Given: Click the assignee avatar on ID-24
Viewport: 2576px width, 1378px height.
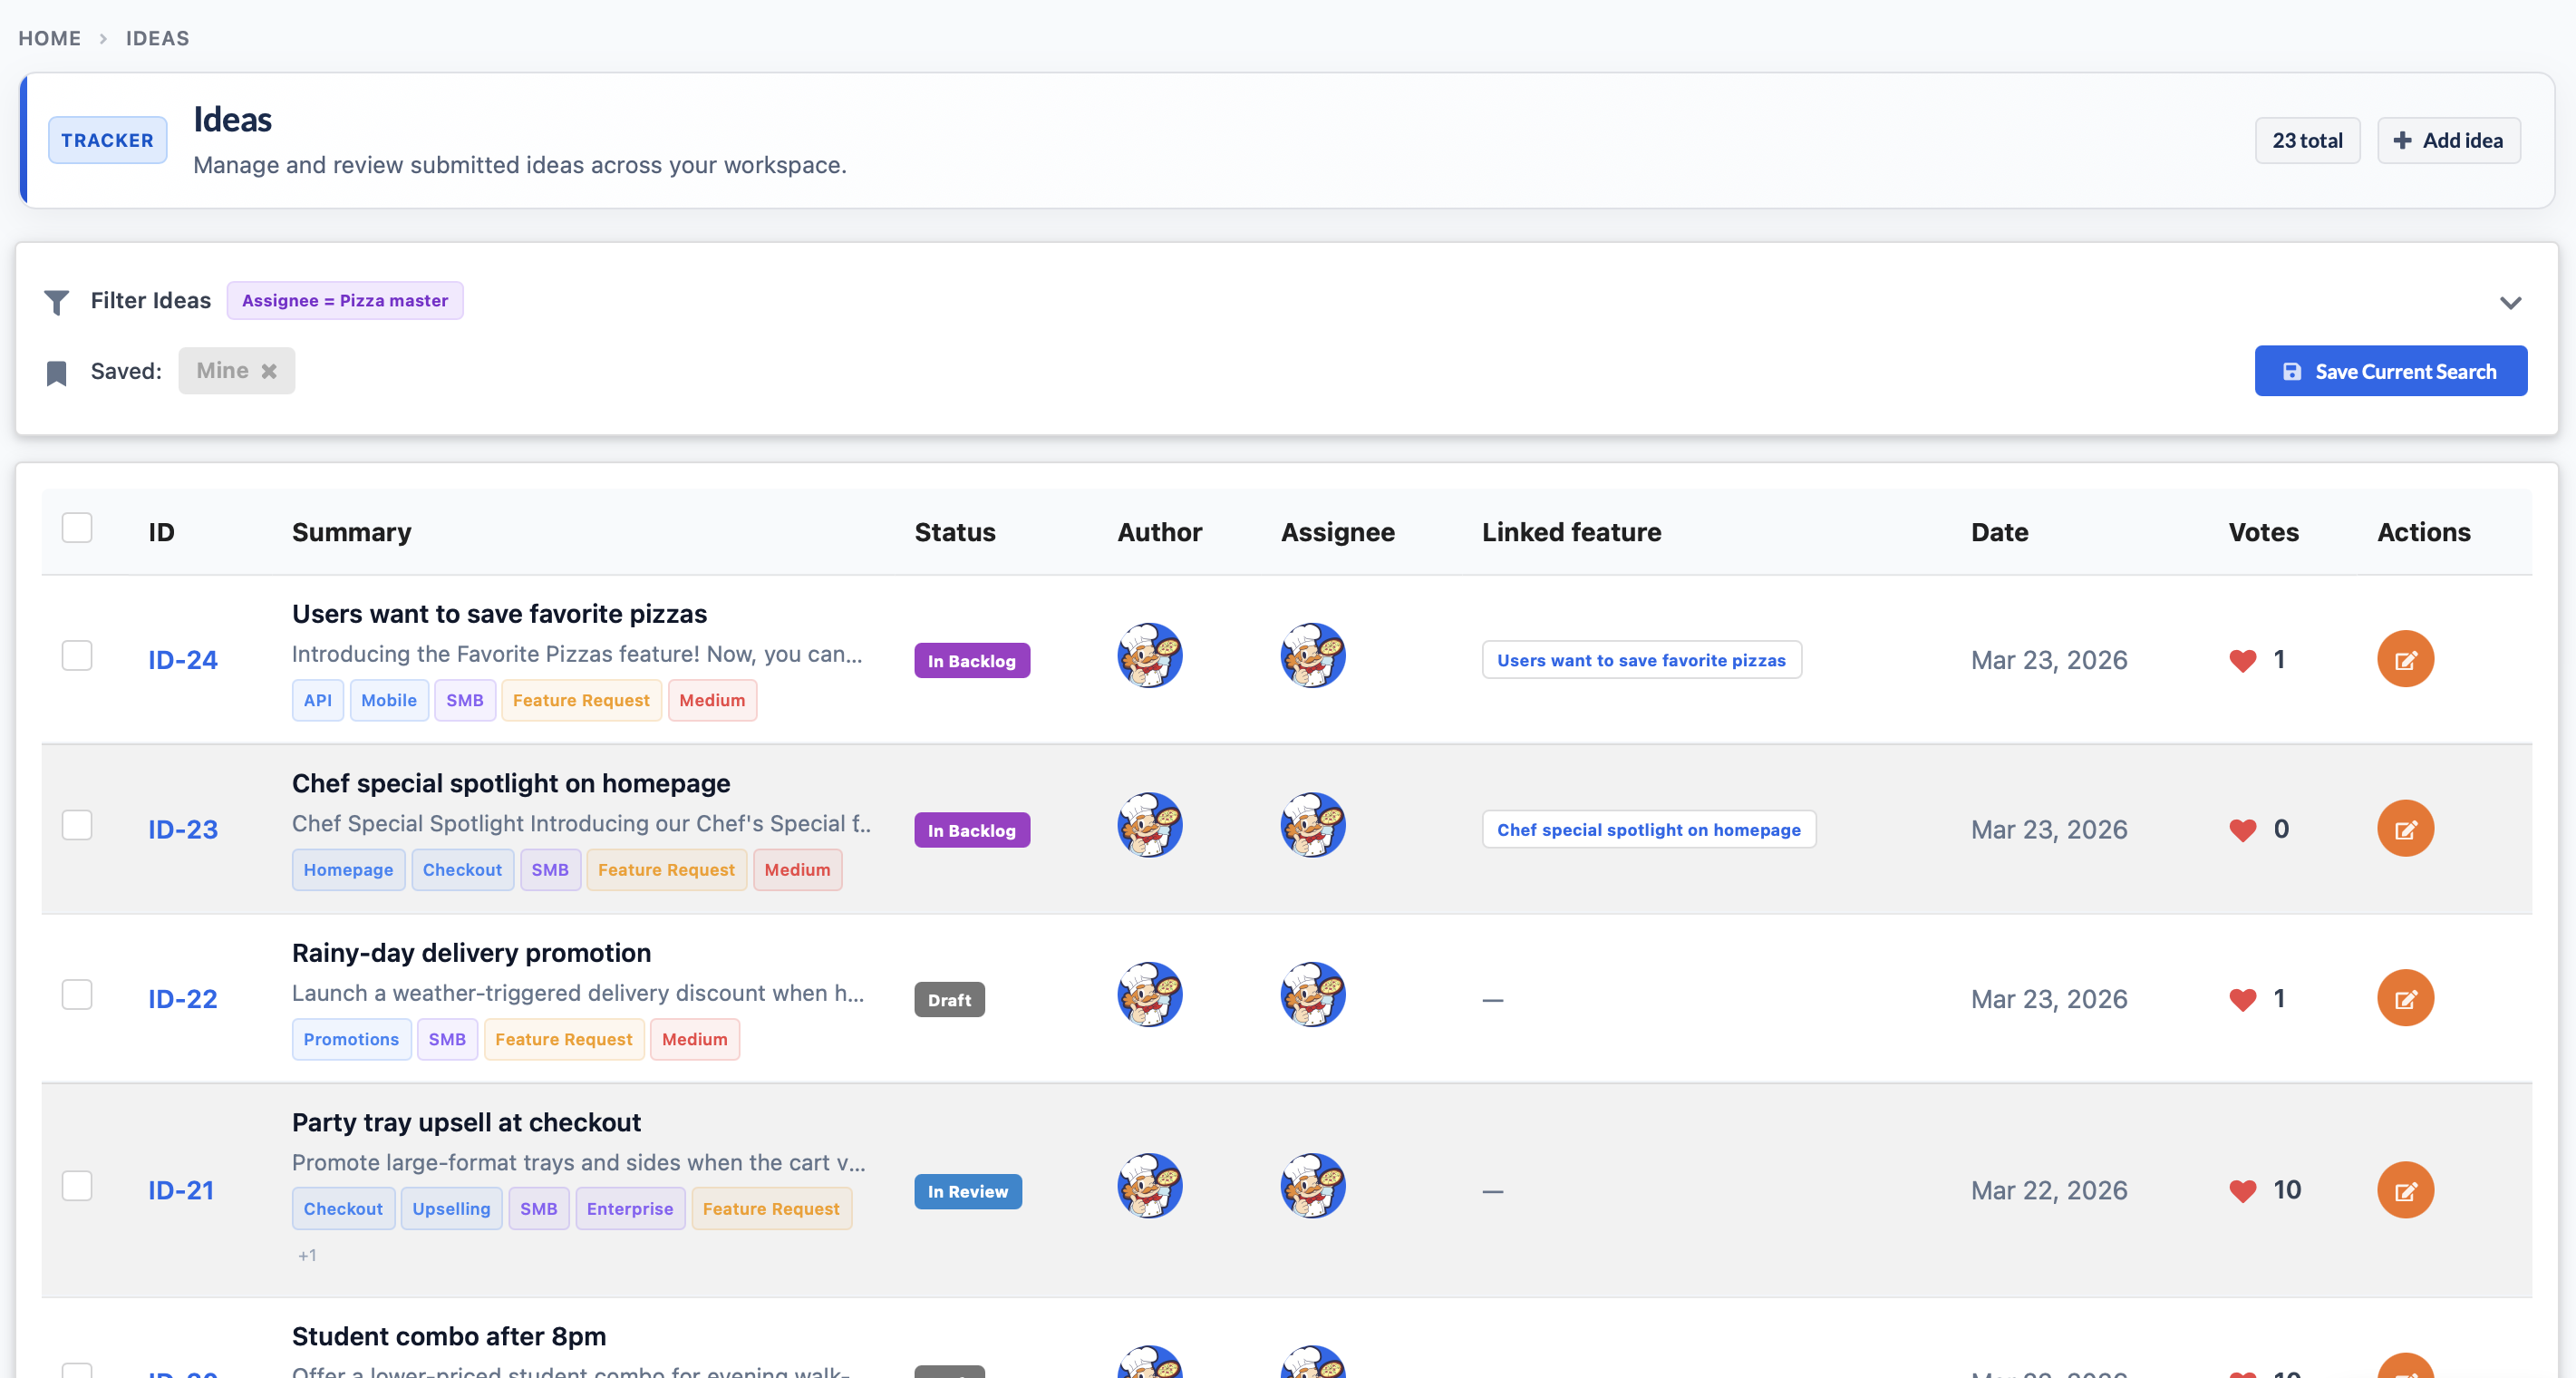Looking at the screenshot, I should pos(1313,656).
